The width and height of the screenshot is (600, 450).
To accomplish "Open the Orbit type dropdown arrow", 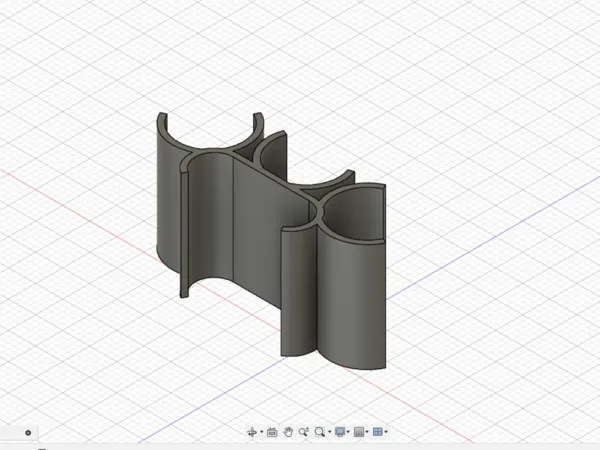I will point(261,432).
